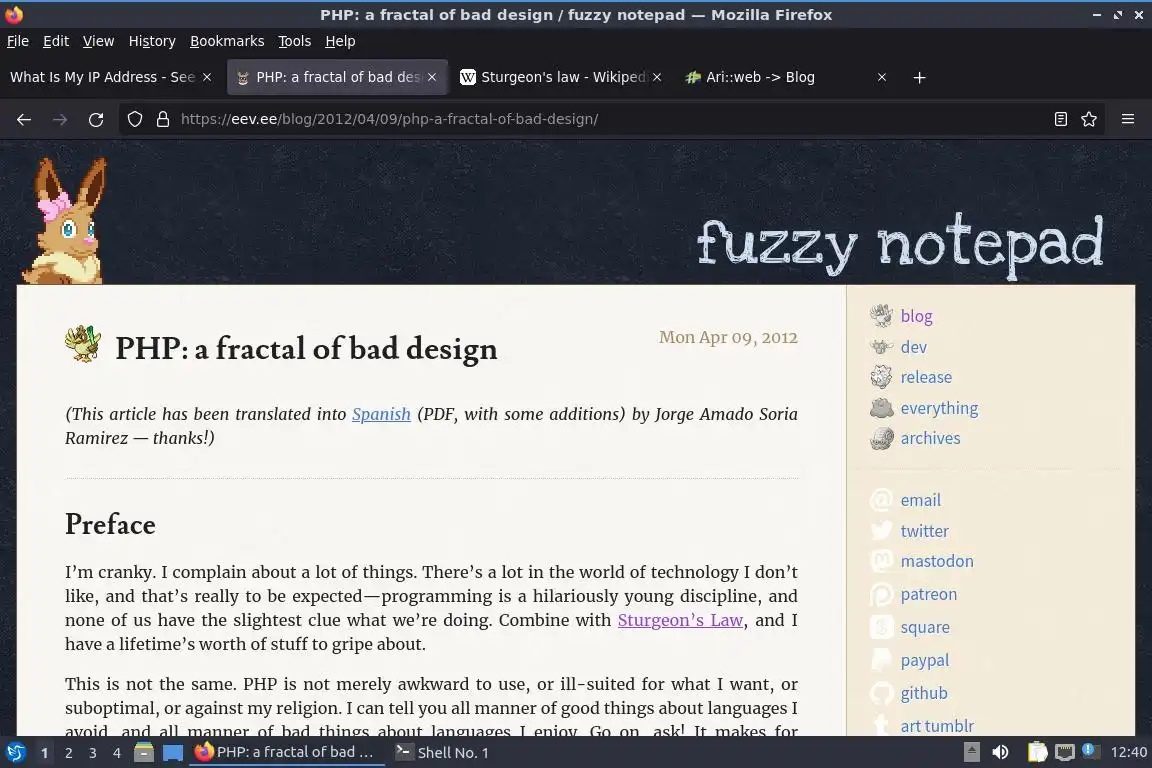Open the everything sidebar link
This screenshot has height=768, width=1152.
click(939, 408)
